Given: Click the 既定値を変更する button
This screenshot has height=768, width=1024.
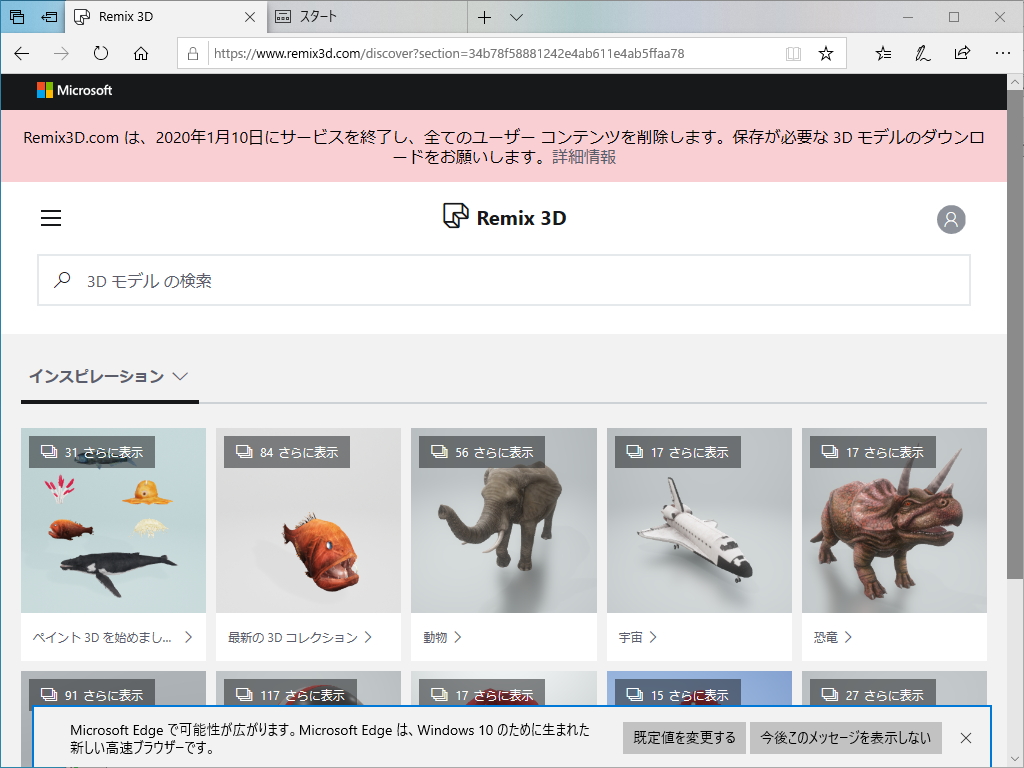Looking at the screenshot, I should 685,737.
